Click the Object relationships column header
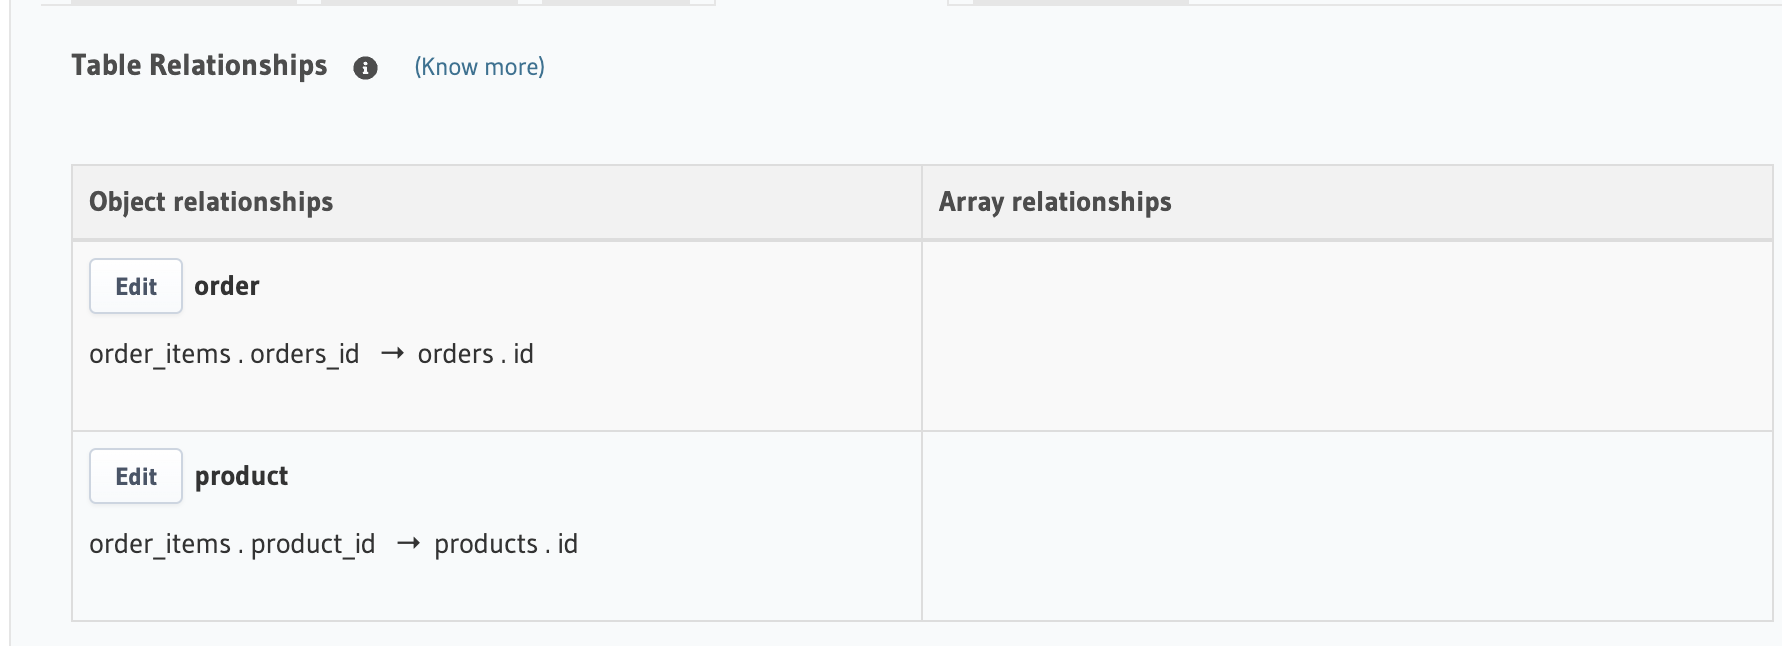The width and height of the screenshot is (1782, 646). (x=211, y=202)
